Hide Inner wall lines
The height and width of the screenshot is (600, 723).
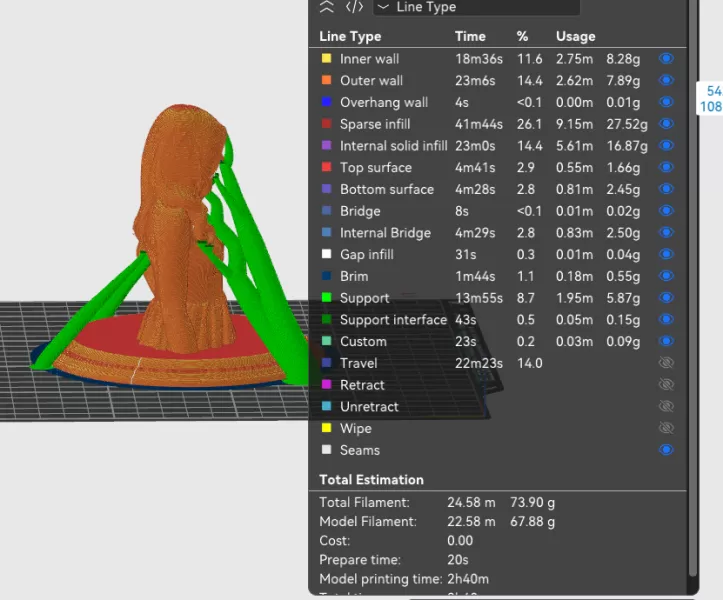pyautogui.click(x=666, y=59)
